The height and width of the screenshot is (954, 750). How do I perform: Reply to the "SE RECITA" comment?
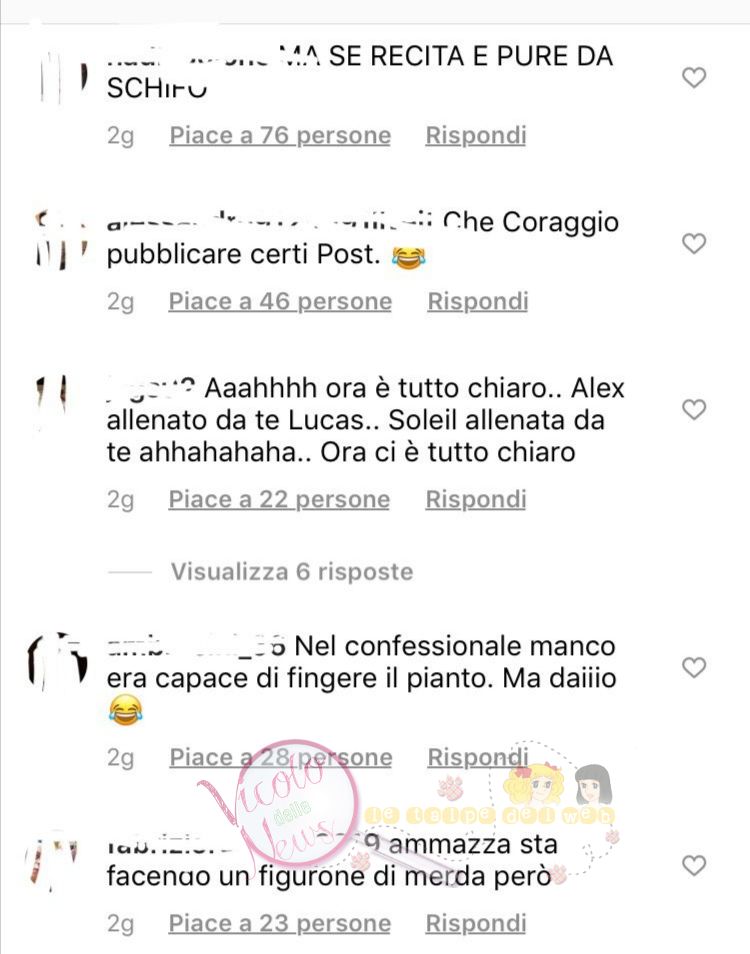pos(476,136)
